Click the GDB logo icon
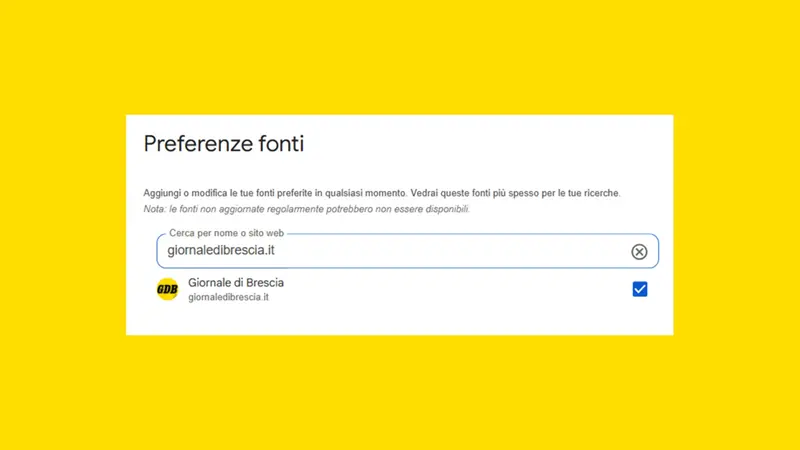Viewport: 800px width, 450px height. coord(167,289)
